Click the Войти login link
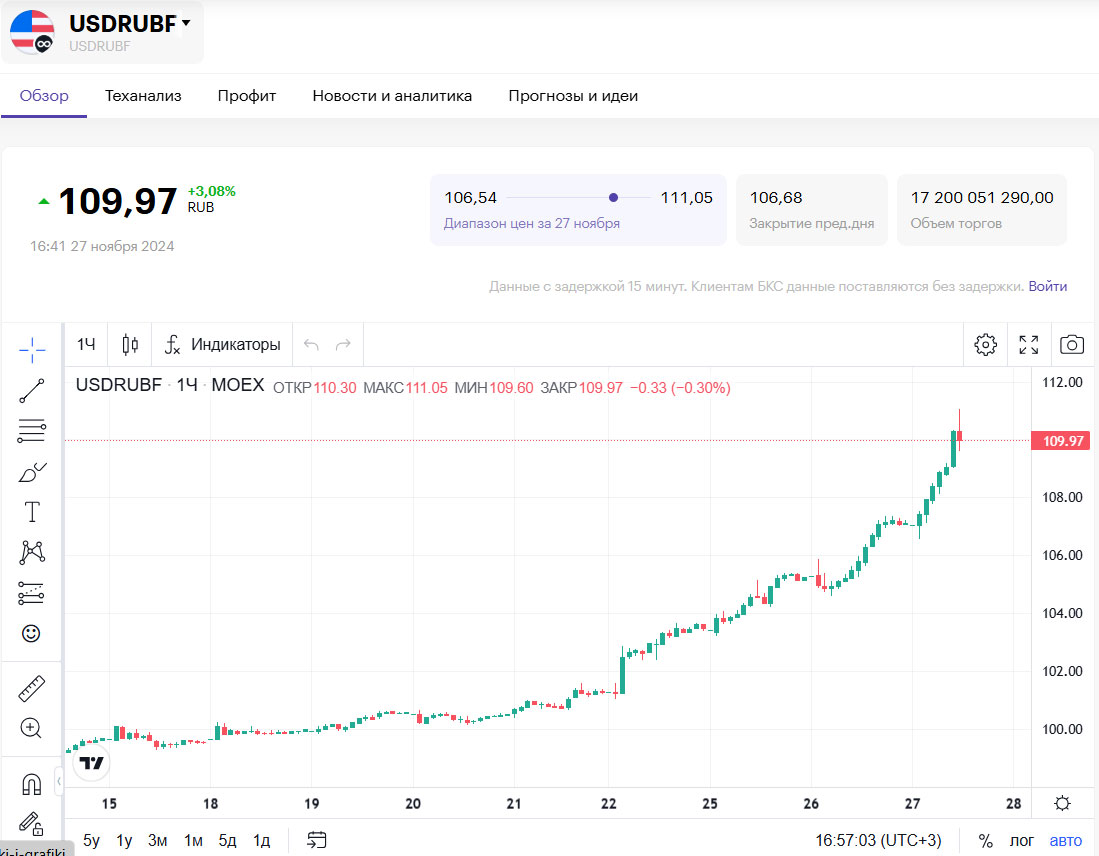 click(x=1047, y=286)
